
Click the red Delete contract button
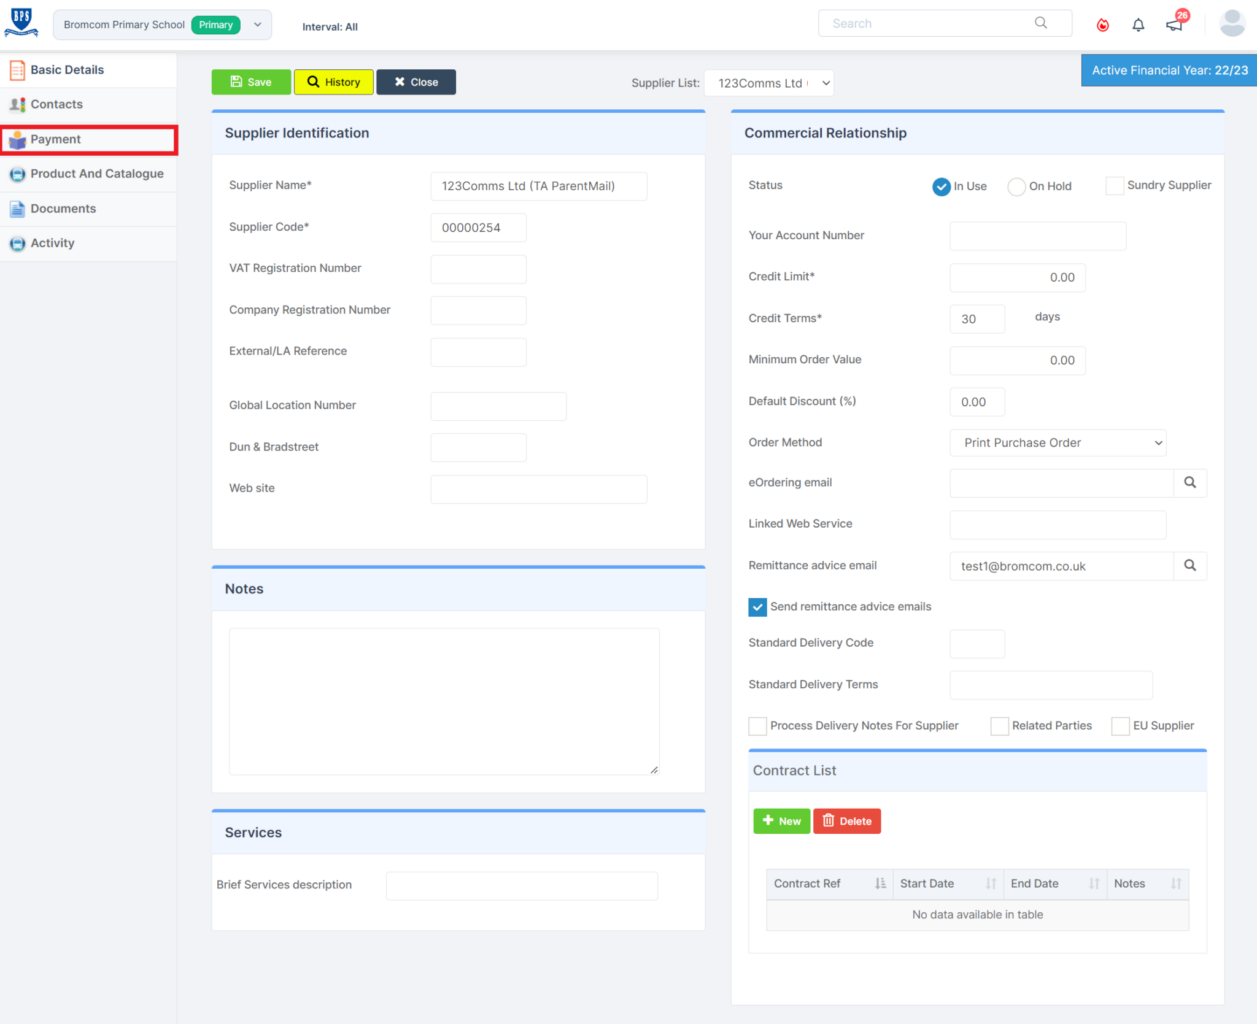847,821
